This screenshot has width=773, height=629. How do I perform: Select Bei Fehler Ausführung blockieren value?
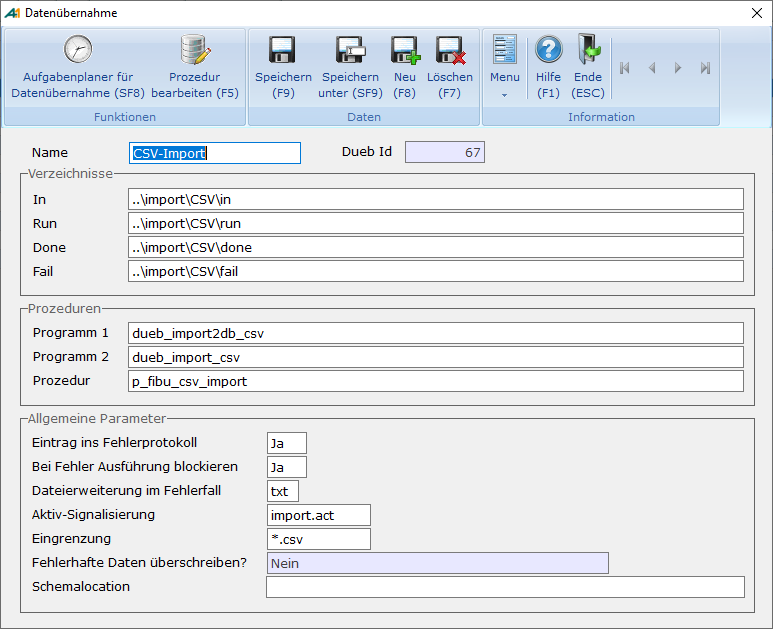(286, 467)
